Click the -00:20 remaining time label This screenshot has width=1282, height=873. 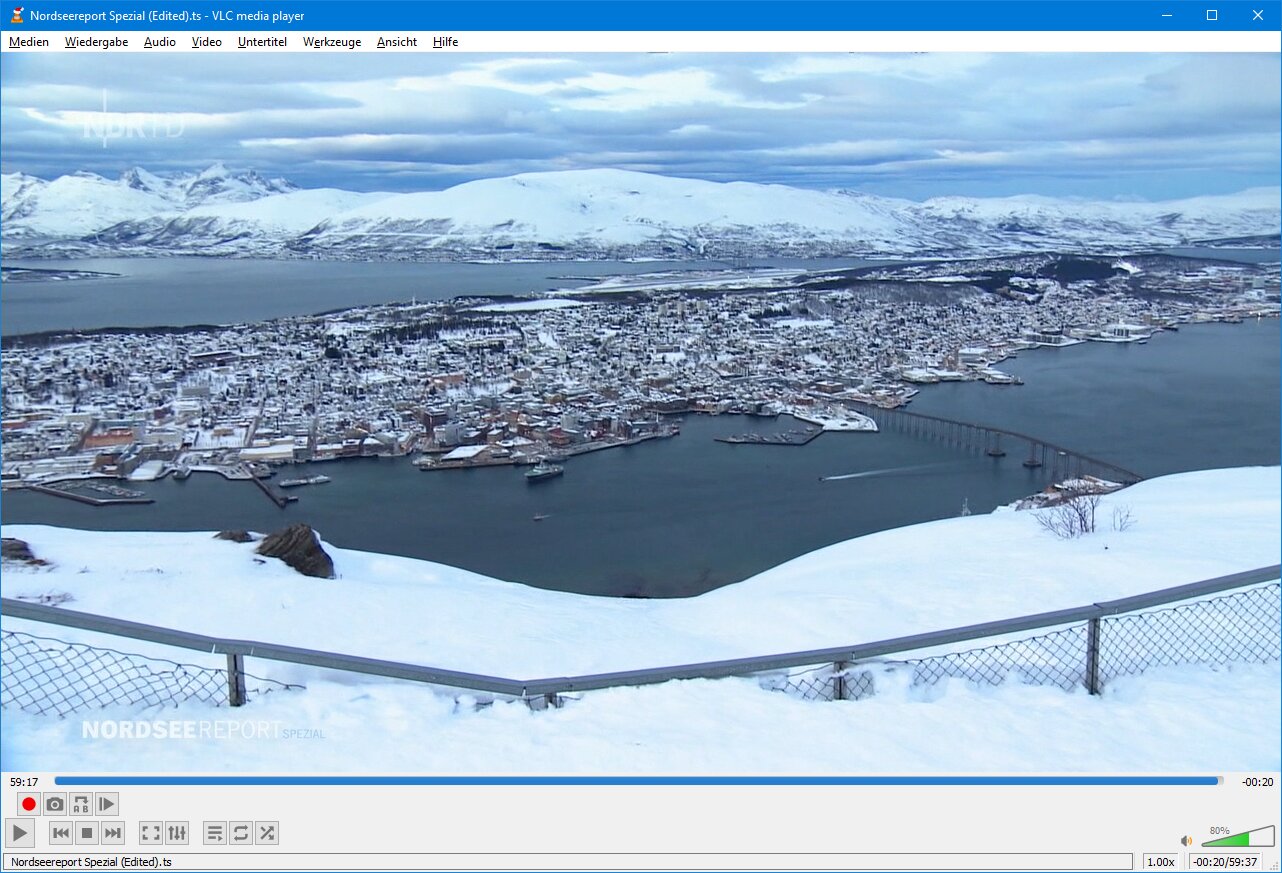click(1257, 782)
